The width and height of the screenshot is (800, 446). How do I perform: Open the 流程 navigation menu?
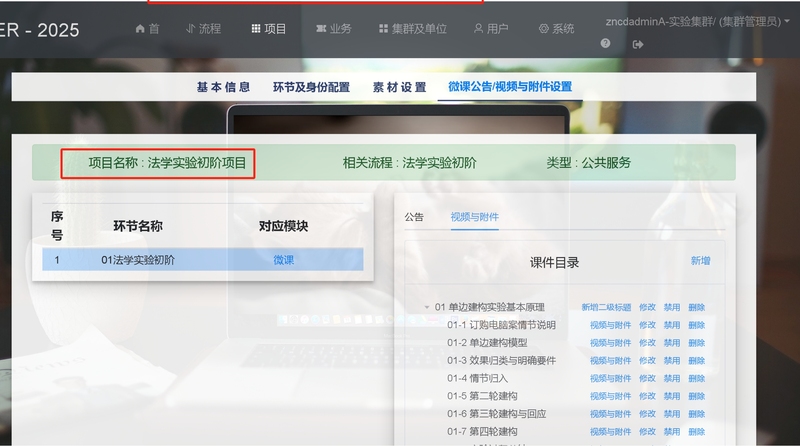click(x=204, y=29)
